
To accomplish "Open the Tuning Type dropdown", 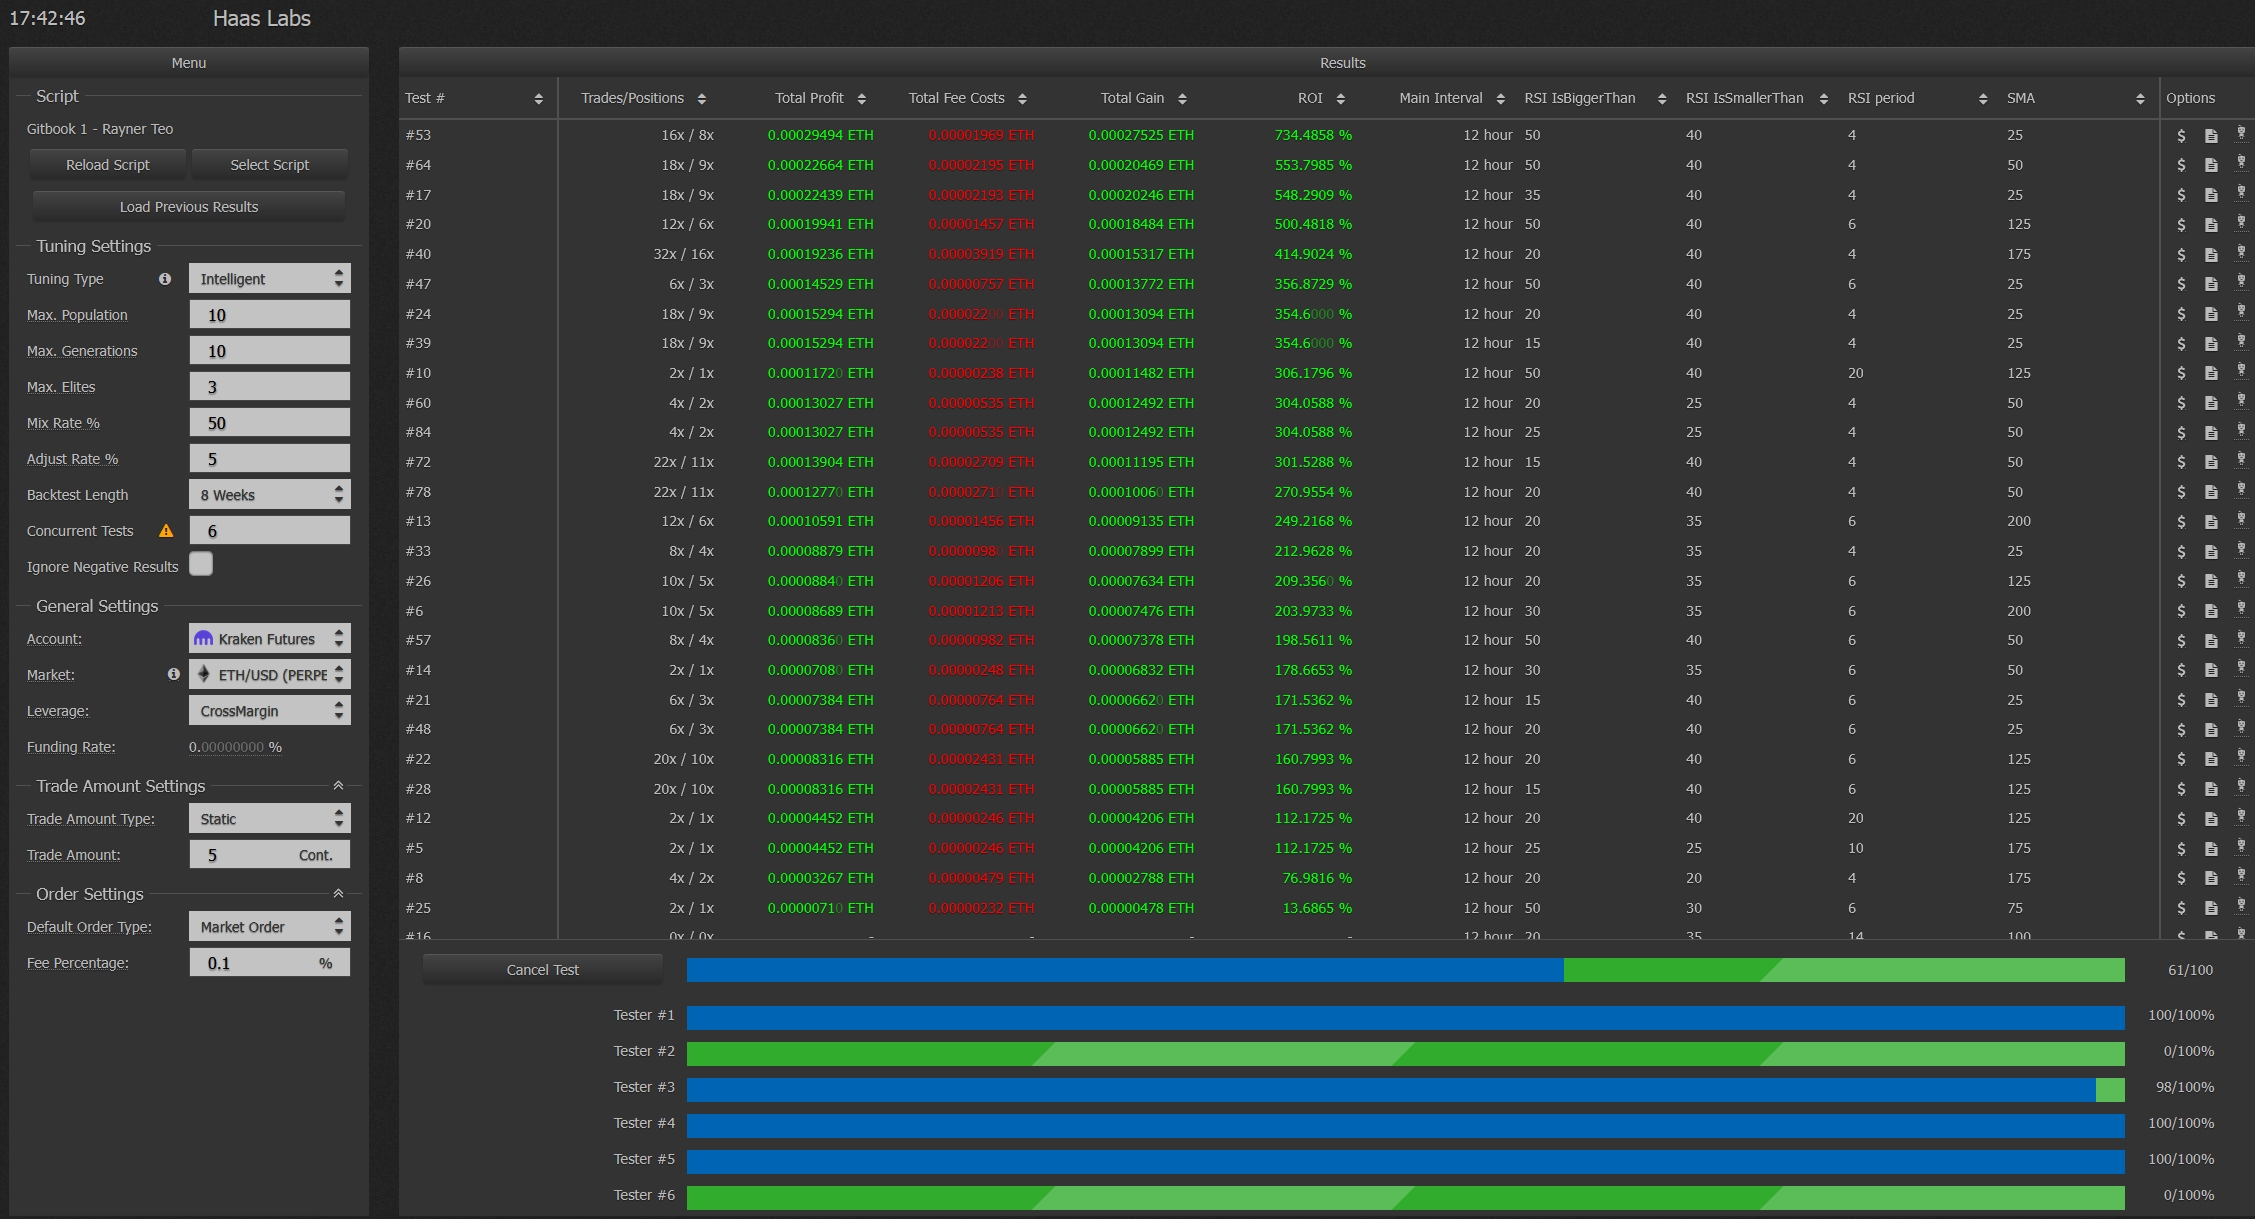I will click(269, 279).
